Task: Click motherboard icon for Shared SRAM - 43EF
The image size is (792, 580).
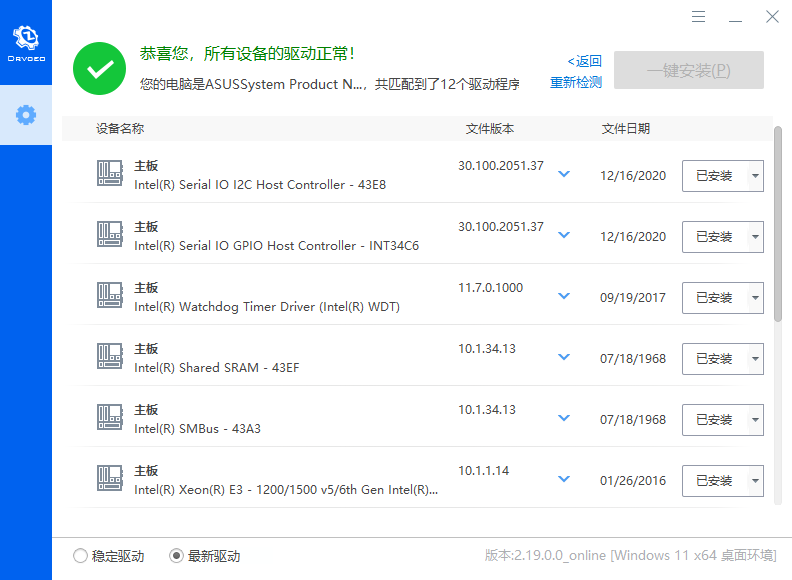Action: click(x=109, y=357)
